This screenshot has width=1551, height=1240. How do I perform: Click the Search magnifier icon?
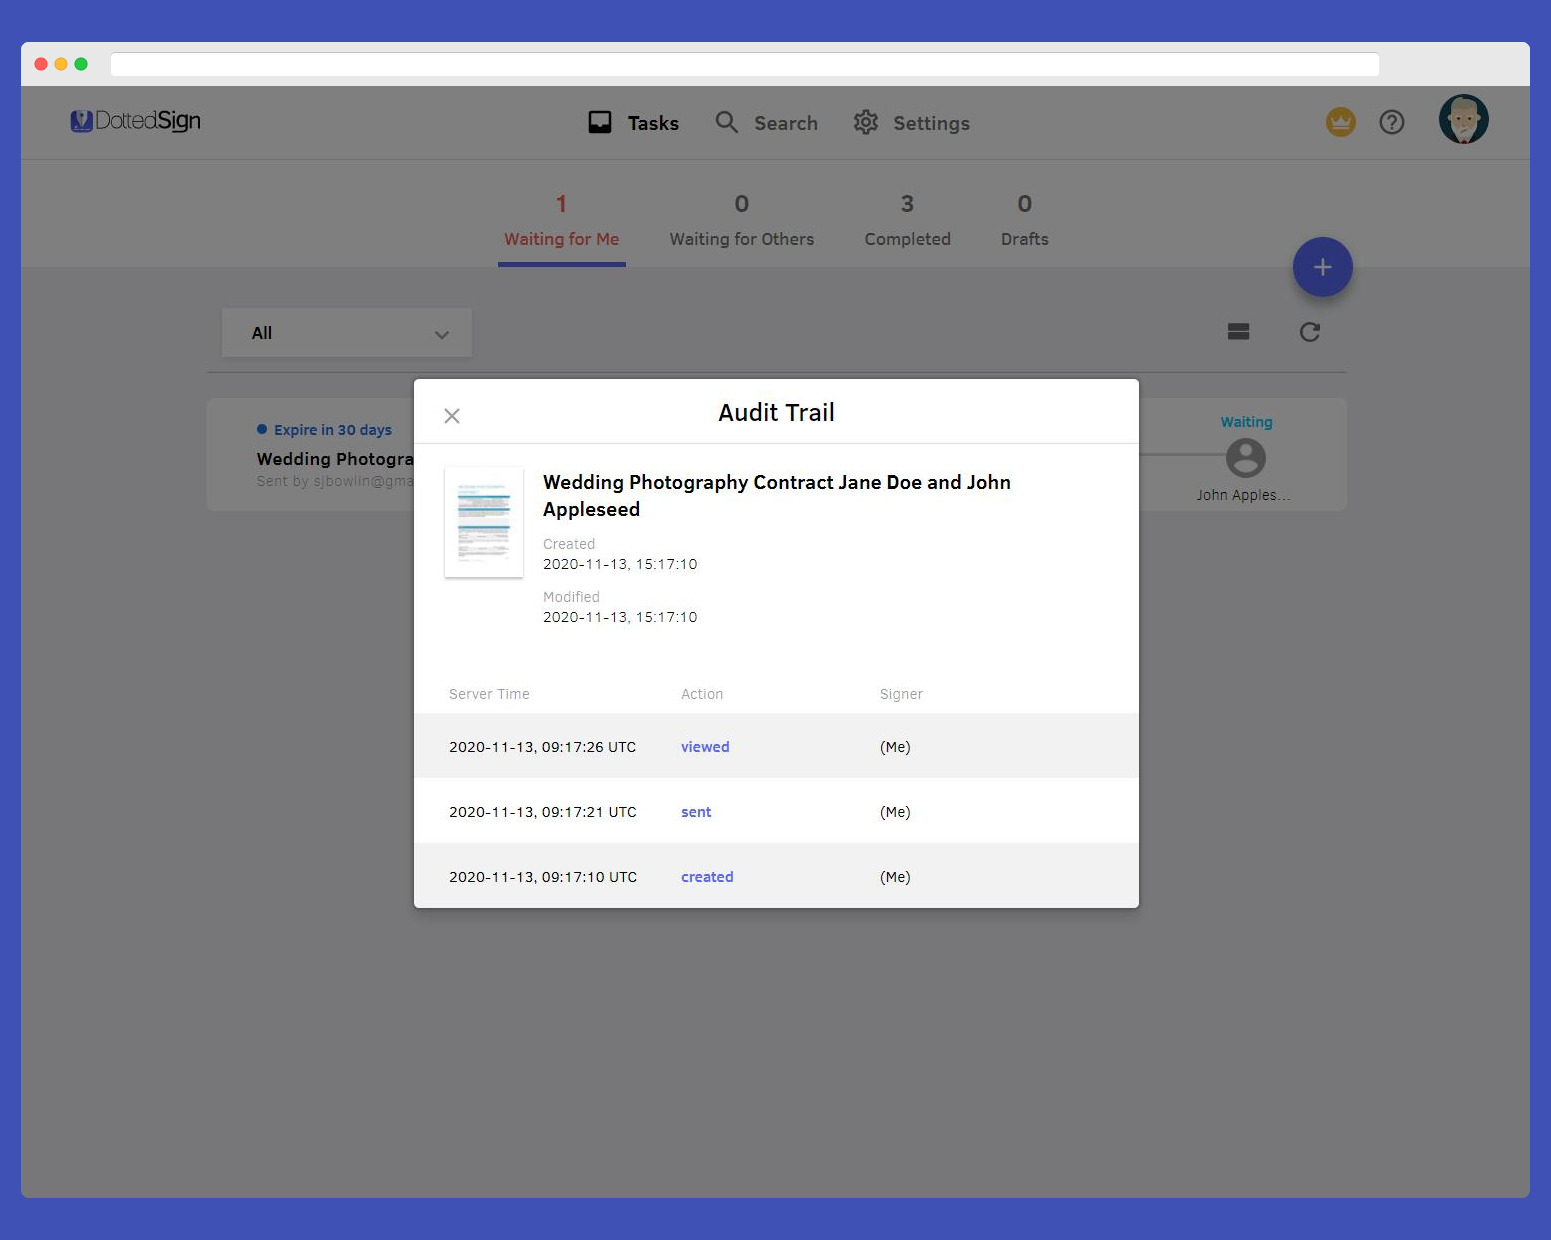[x=727, y=123]
